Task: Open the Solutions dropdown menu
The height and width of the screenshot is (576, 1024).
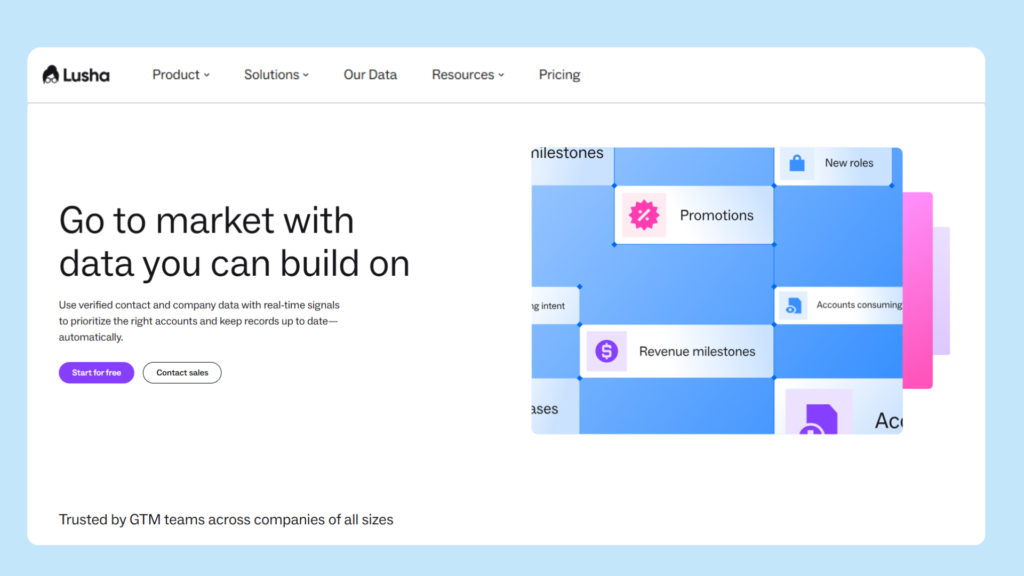Action: (x=276, y=75)
